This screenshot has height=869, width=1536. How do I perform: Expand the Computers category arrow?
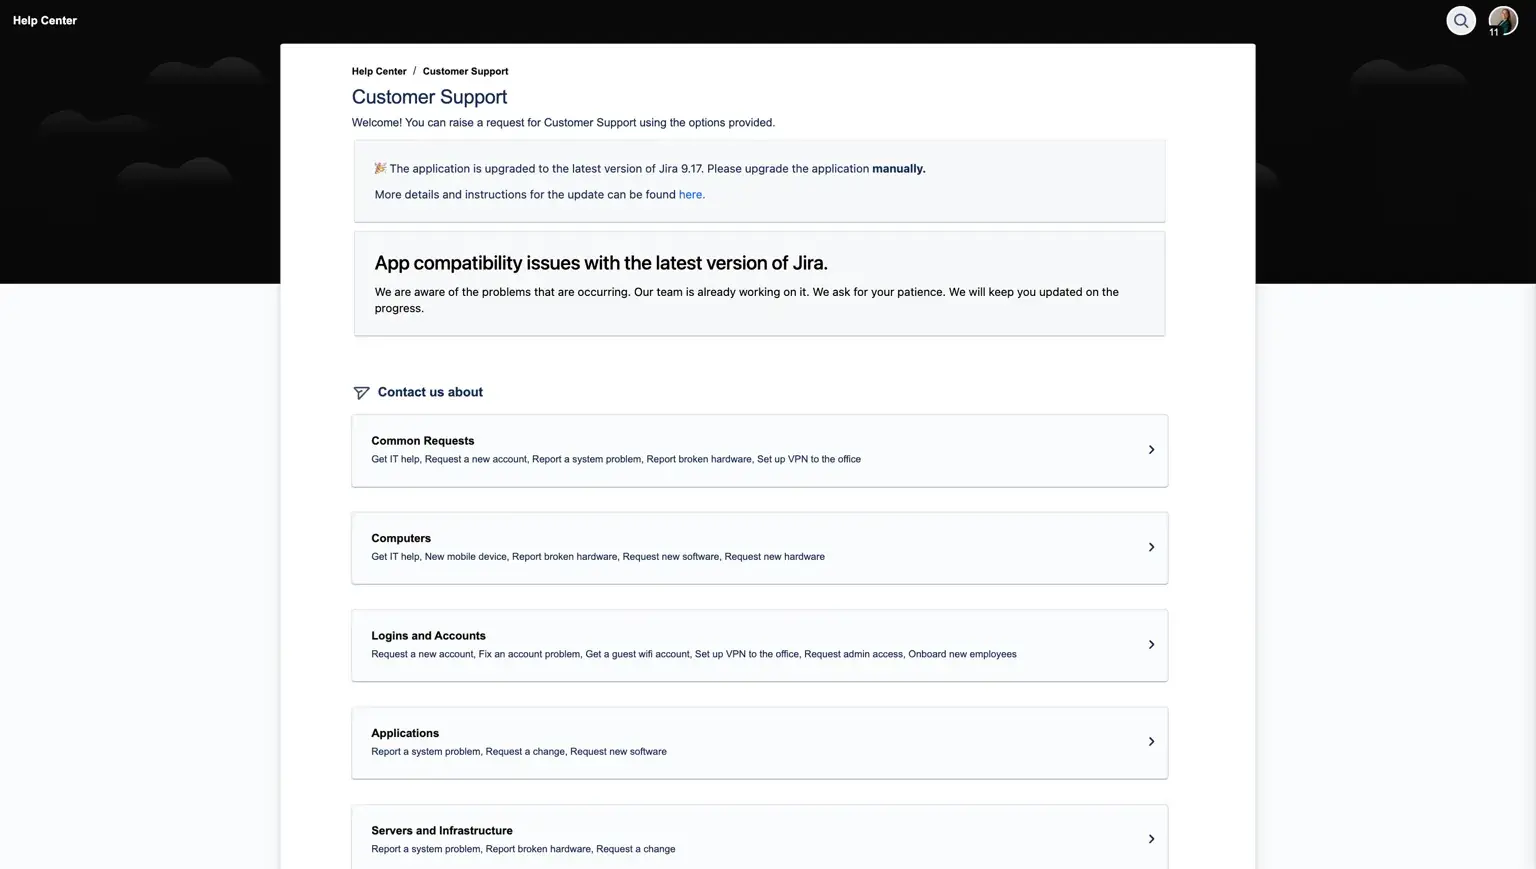tap(1151, 547)
